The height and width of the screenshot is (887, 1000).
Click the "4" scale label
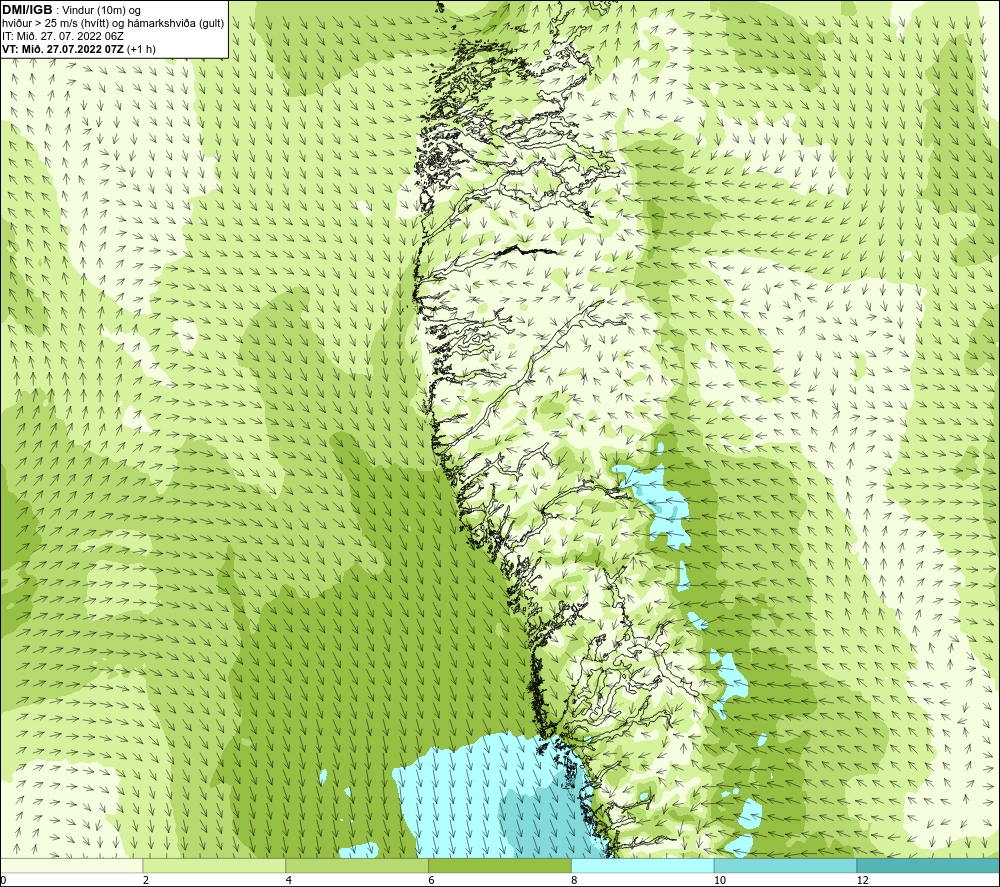coord(289,881)
